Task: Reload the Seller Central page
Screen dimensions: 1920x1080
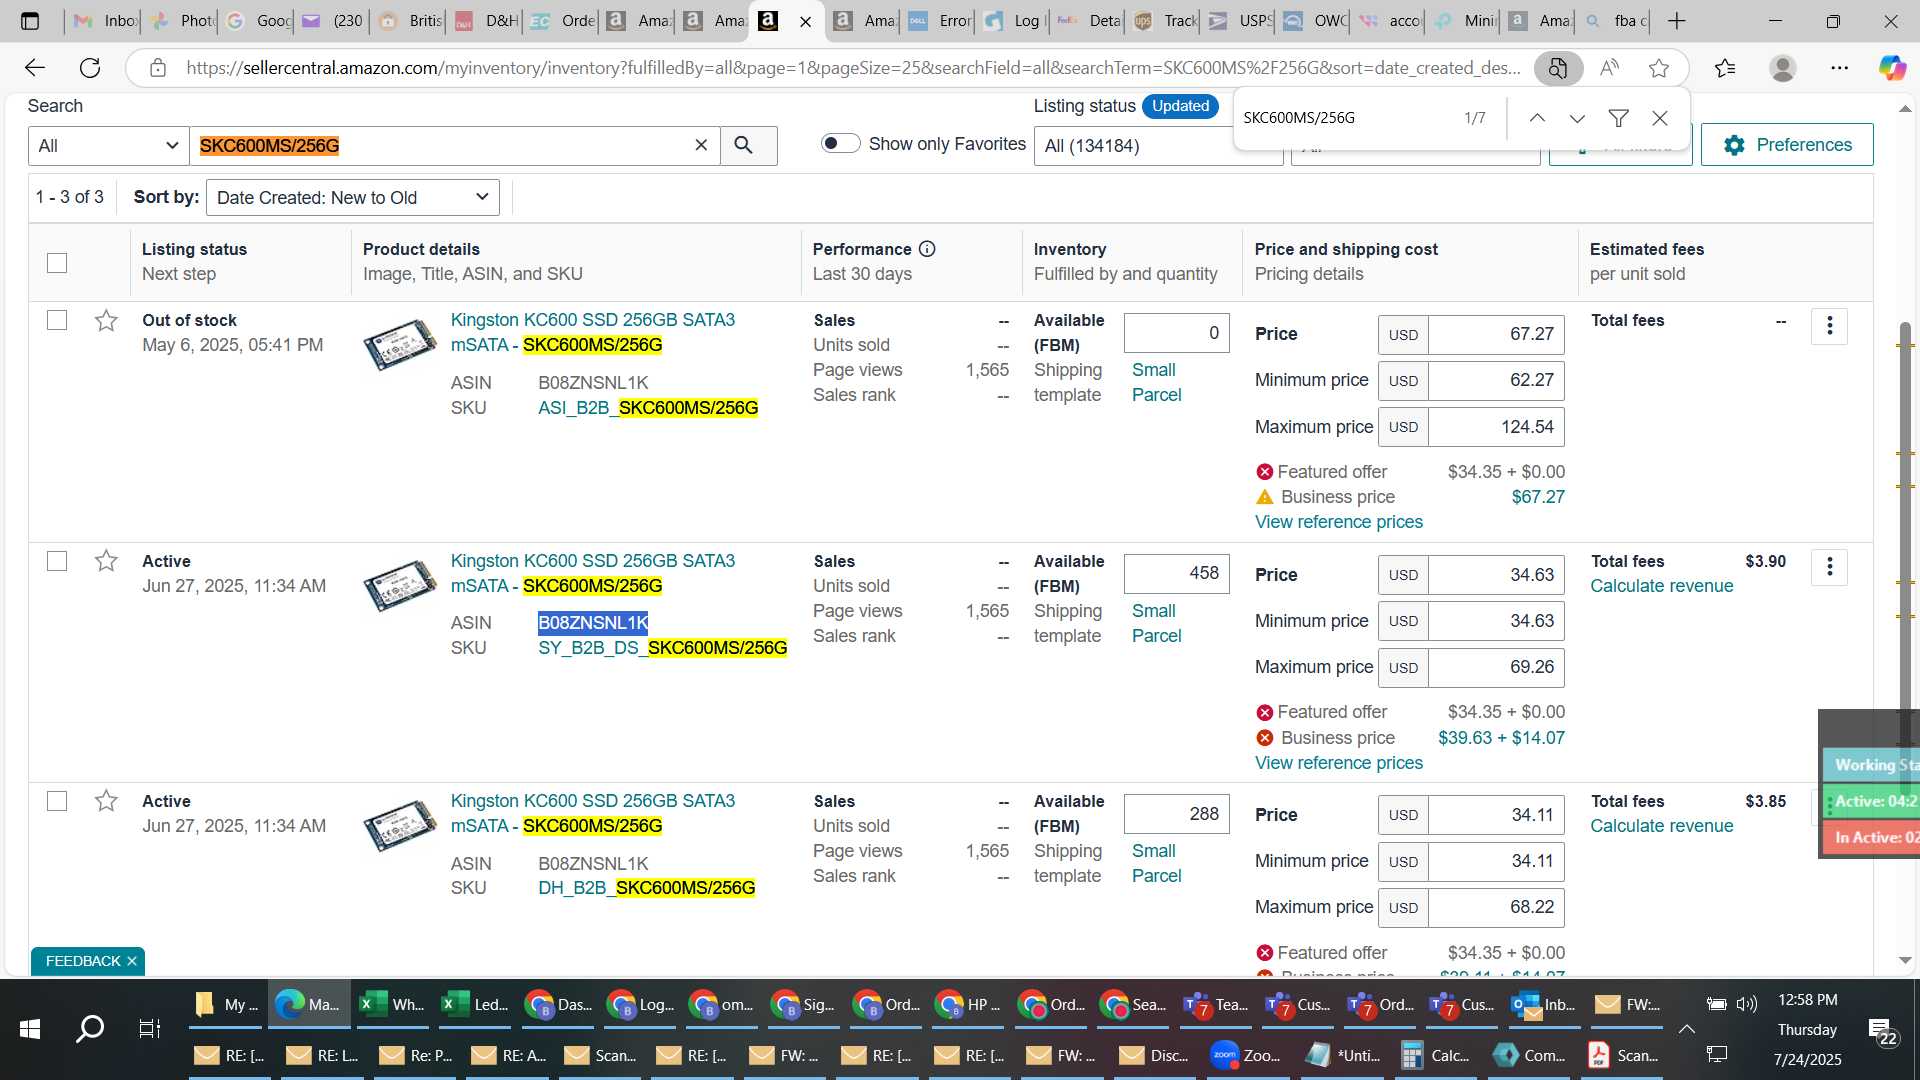Action: (x=90, y=68)
